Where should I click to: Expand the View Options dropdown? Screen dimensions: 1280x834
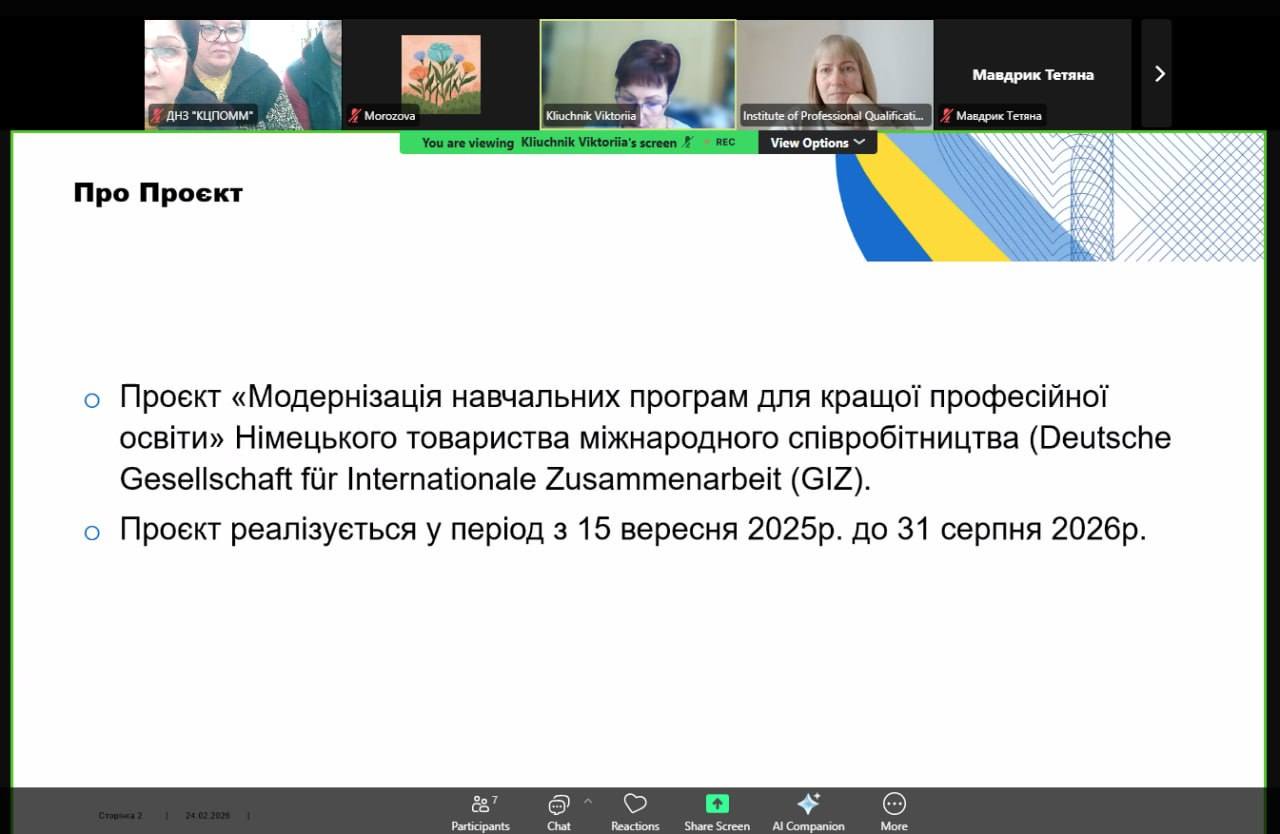pos(817,143)
